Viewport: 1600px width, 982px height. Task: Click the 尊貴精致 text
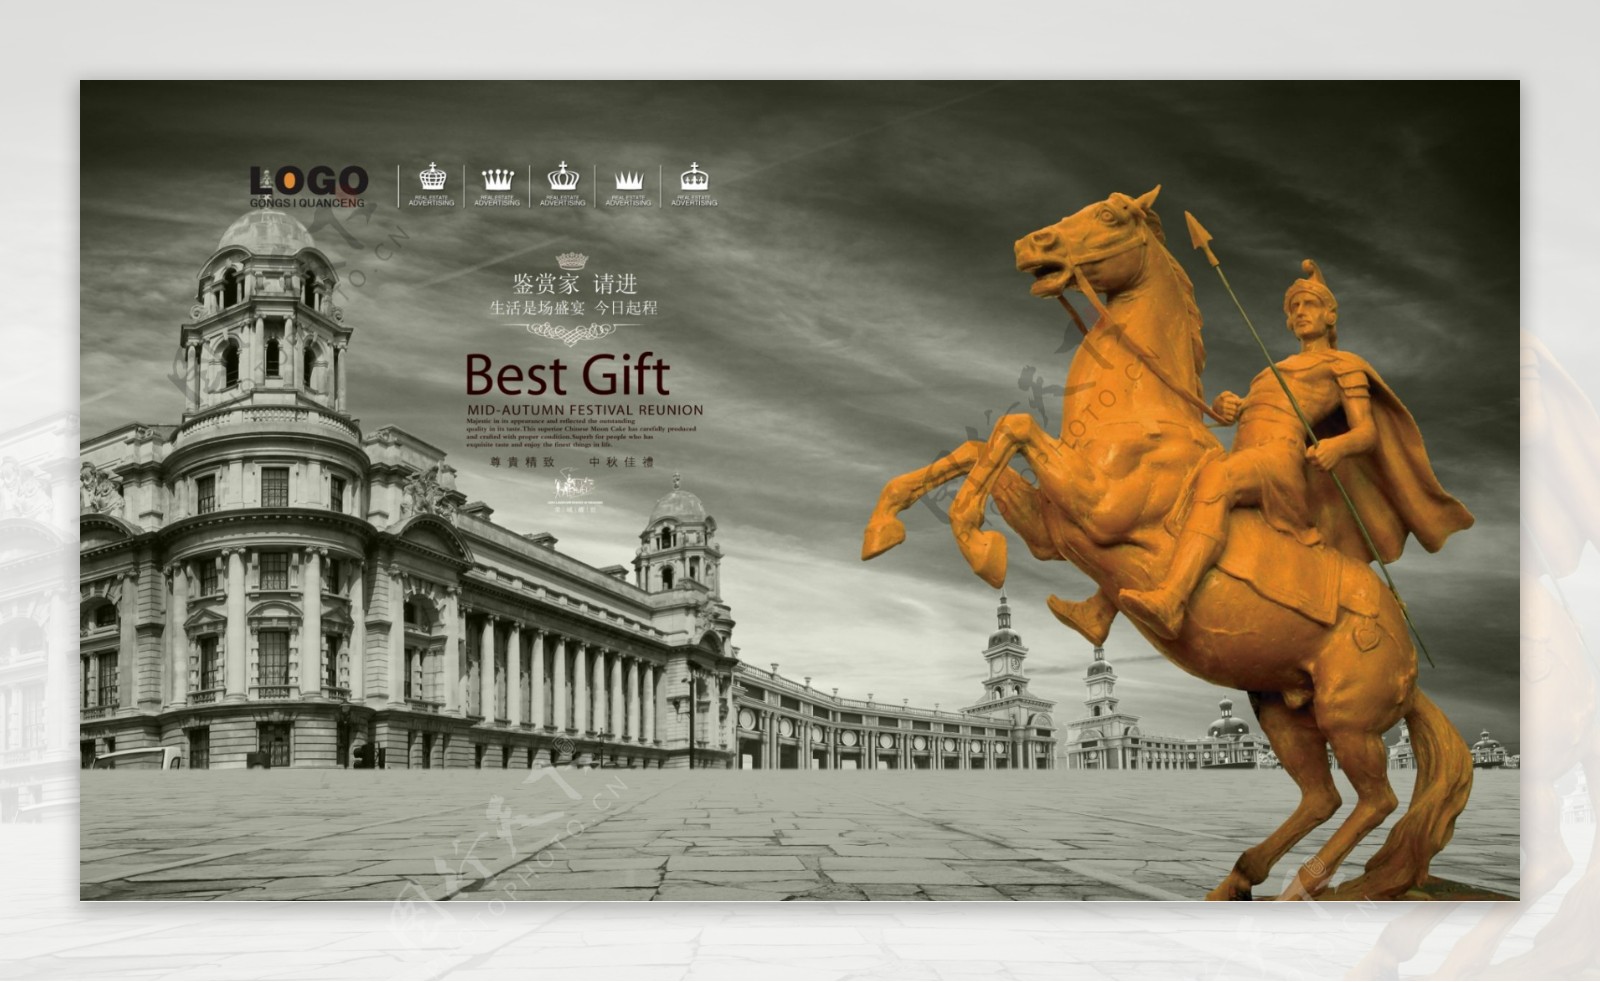click(x=522, y=462)
